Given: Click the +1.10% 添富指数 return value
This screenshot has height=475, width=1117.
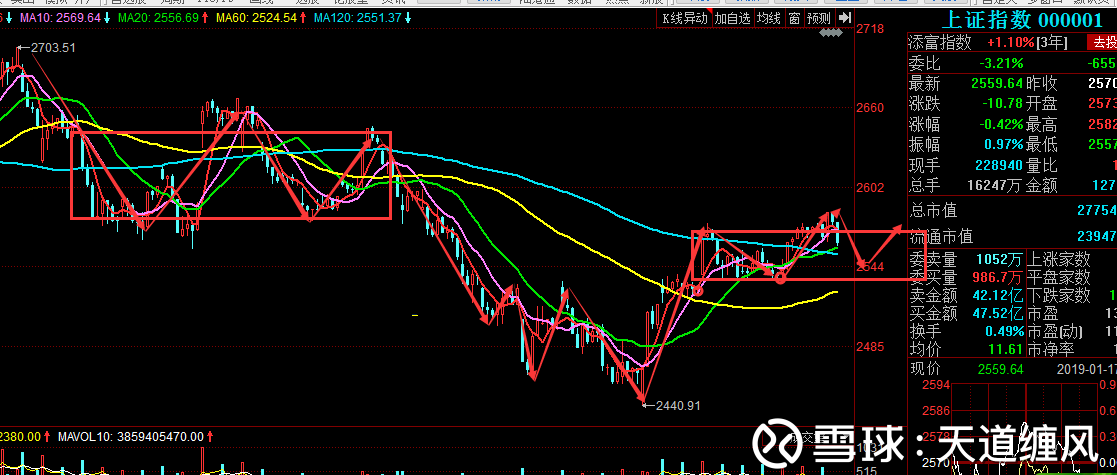Looking at the screenshot, I should point(1010,43).
